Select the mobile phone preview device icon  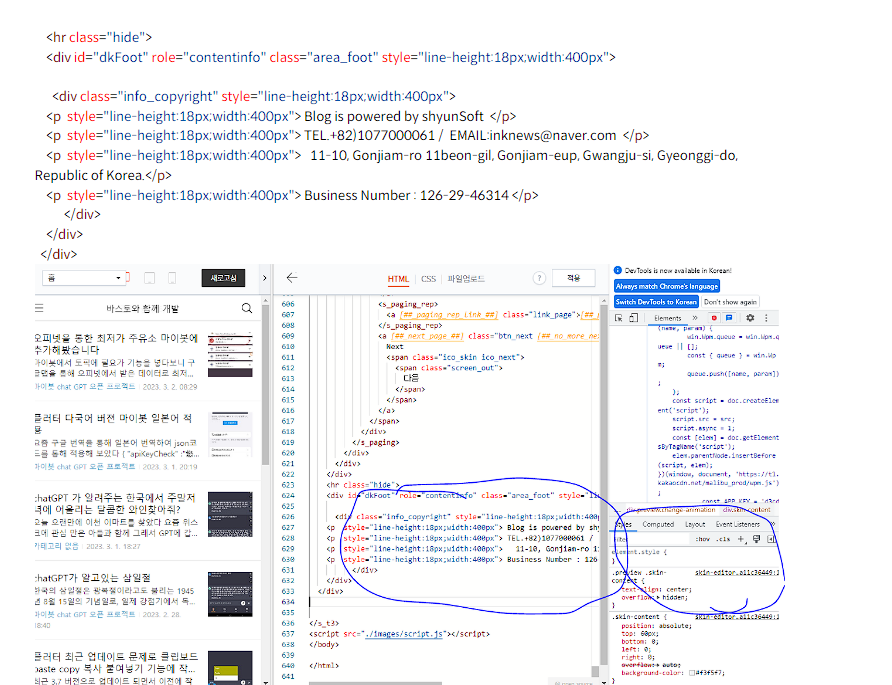coord(172,278)
